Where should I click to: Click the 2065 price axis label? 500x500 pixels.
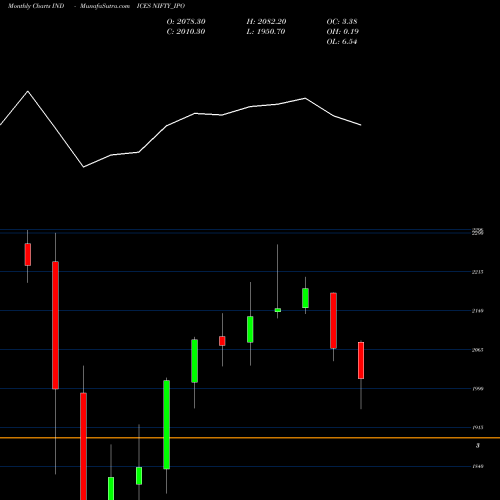(x=477, y=350)
